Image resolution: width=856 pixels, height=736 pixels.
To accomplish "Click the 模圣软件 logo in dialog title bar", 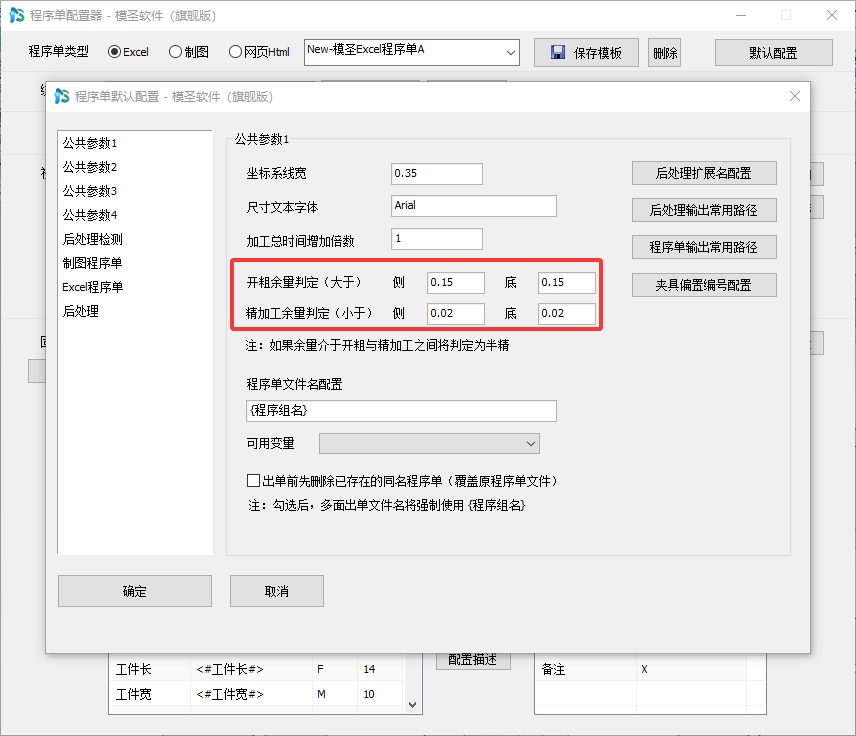I will (x=62, y=97).
